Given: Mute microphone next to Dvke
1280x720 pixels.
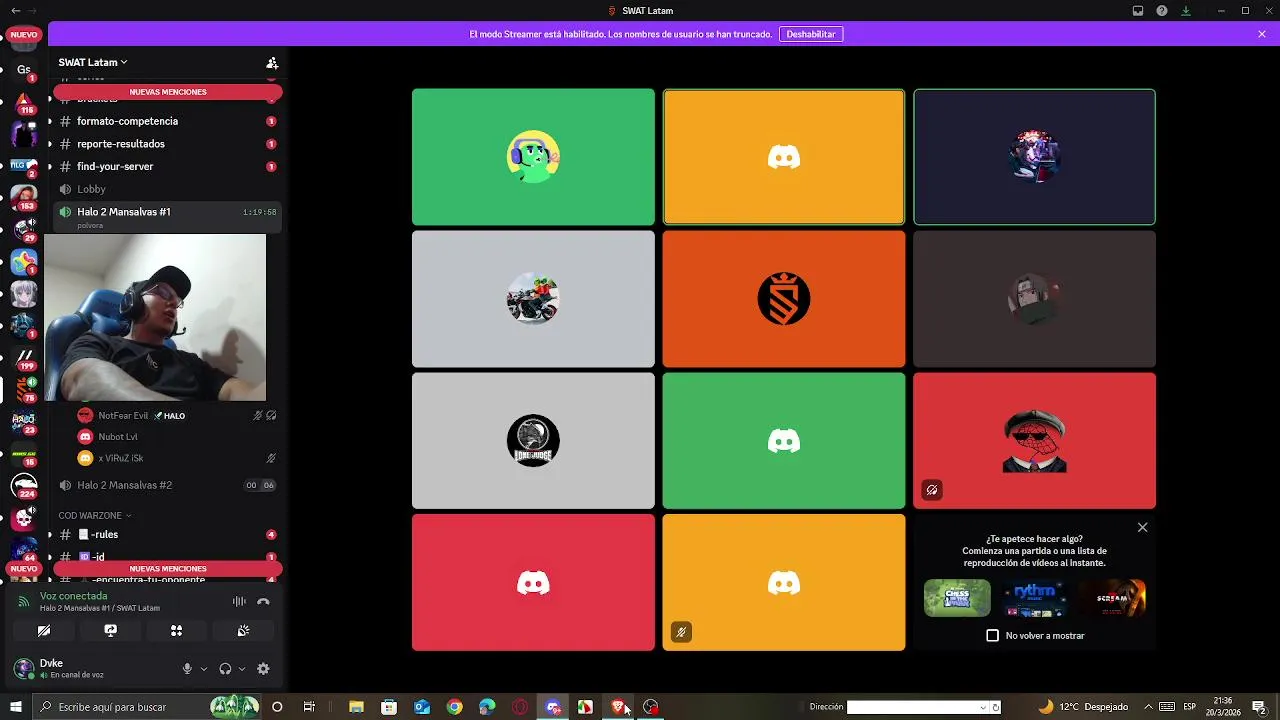Looking at the screenshot, I should pyautogui.click(x=187, y=669).
